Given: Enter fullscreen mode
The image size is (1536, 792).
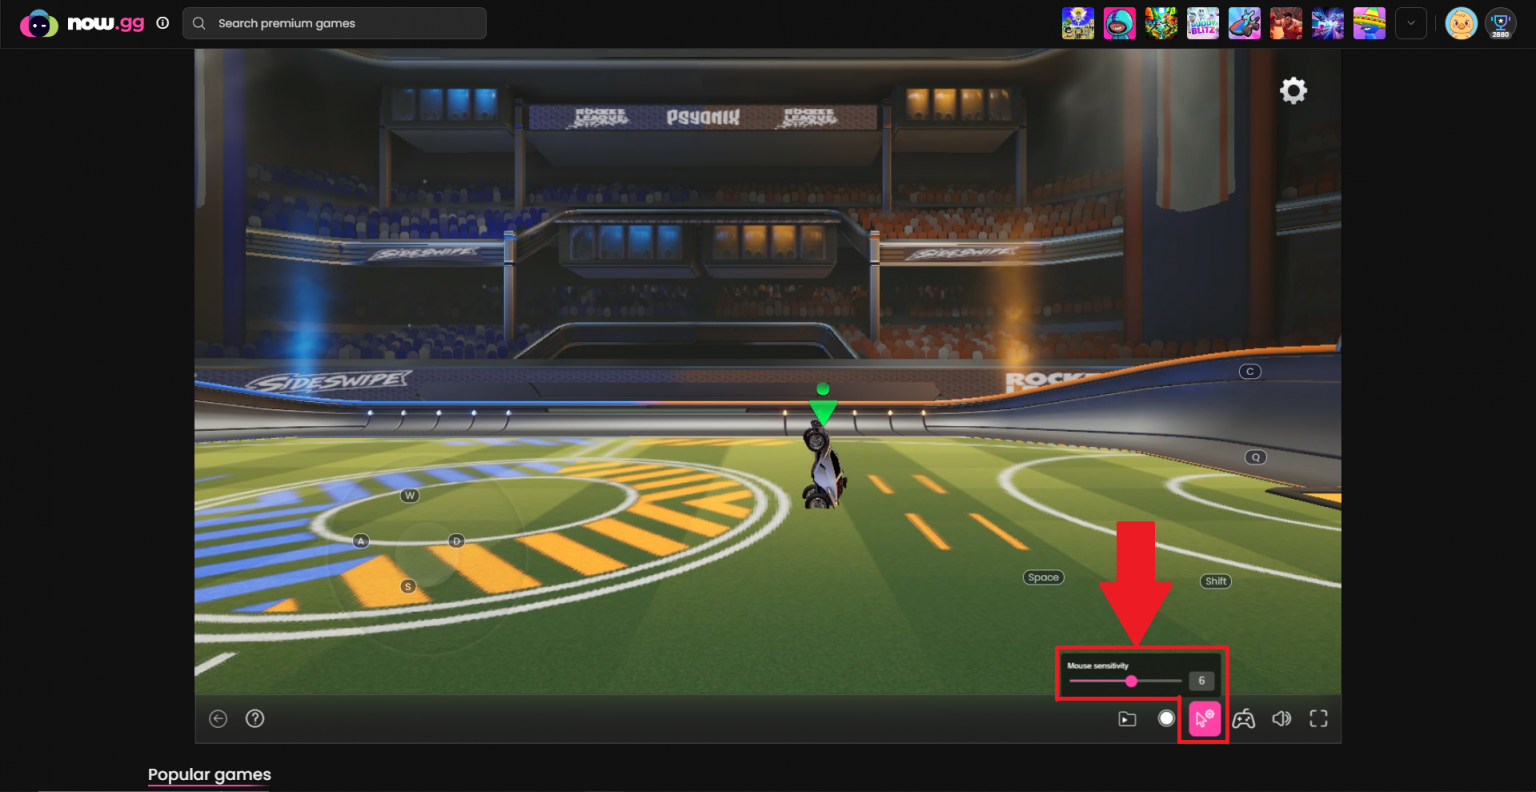Looking at the screenshot, I should click(x=1318, y=719).
